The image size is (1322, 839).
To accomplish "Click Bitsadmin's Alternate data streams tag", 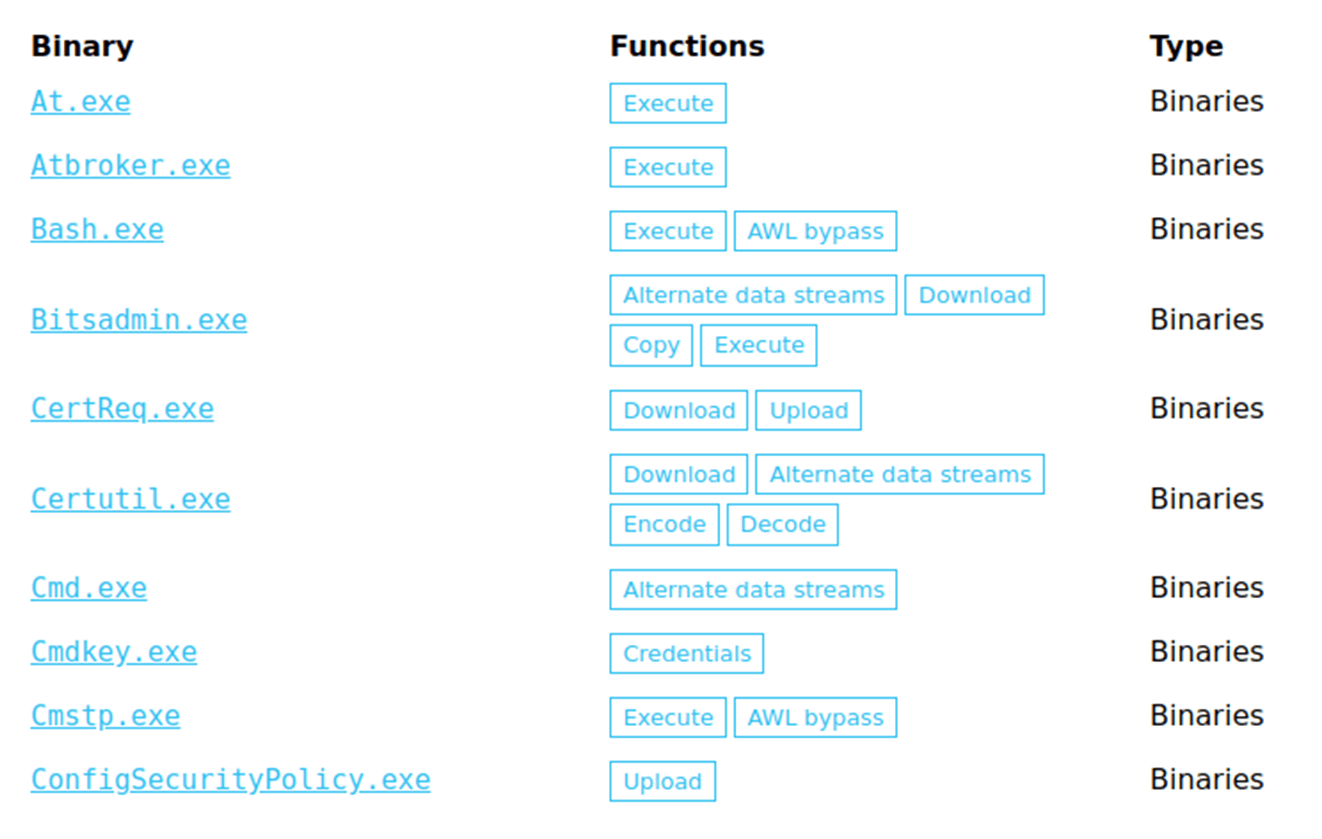I will tap(753, 295).
